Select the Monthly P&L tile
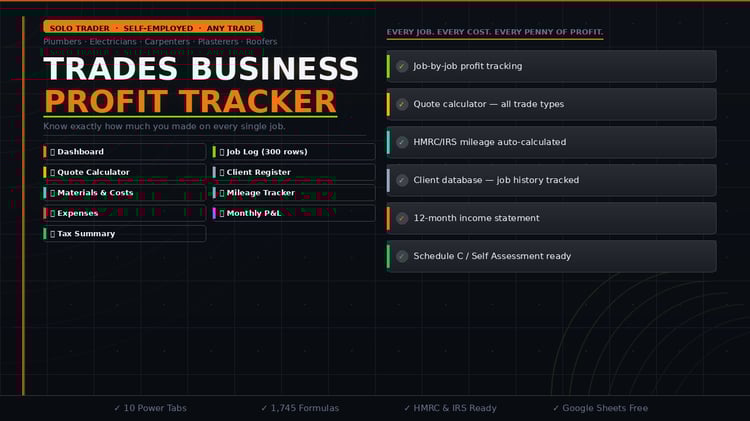Image resolution: width=750 pixels, height=421 pixels. 294,213
